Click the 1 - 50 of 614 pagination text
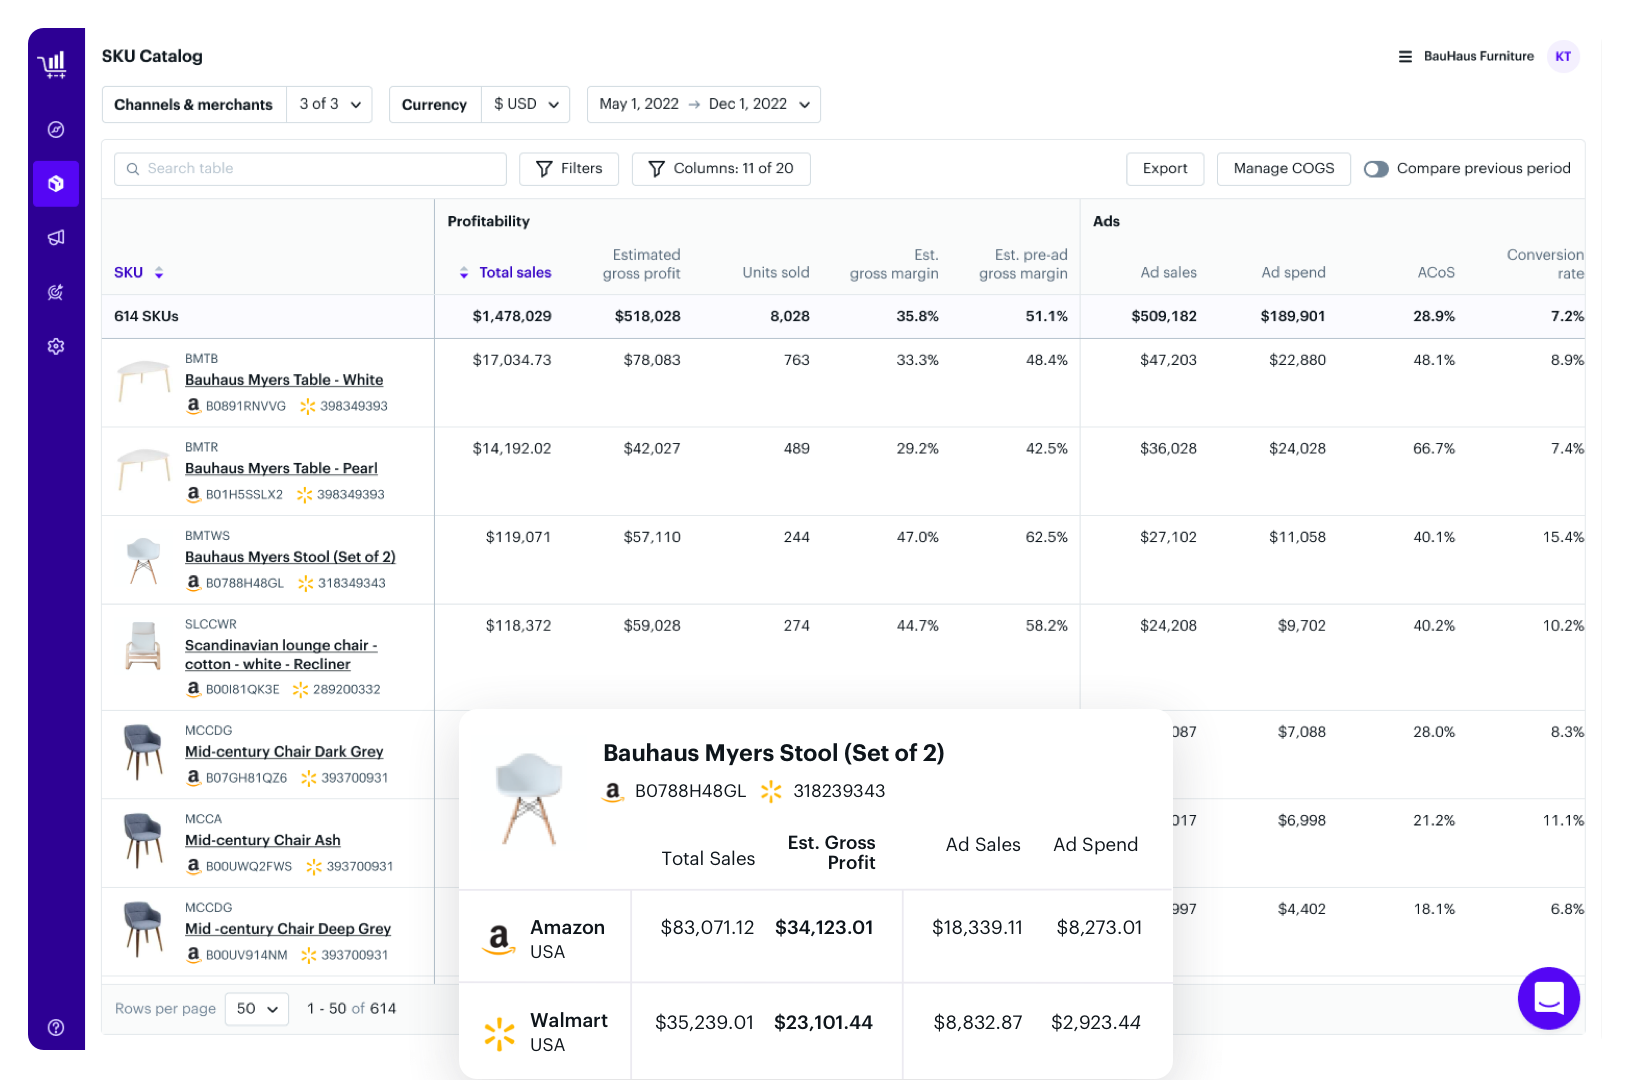The height and width of the screenshot is (1080, 1632). 351,1009
